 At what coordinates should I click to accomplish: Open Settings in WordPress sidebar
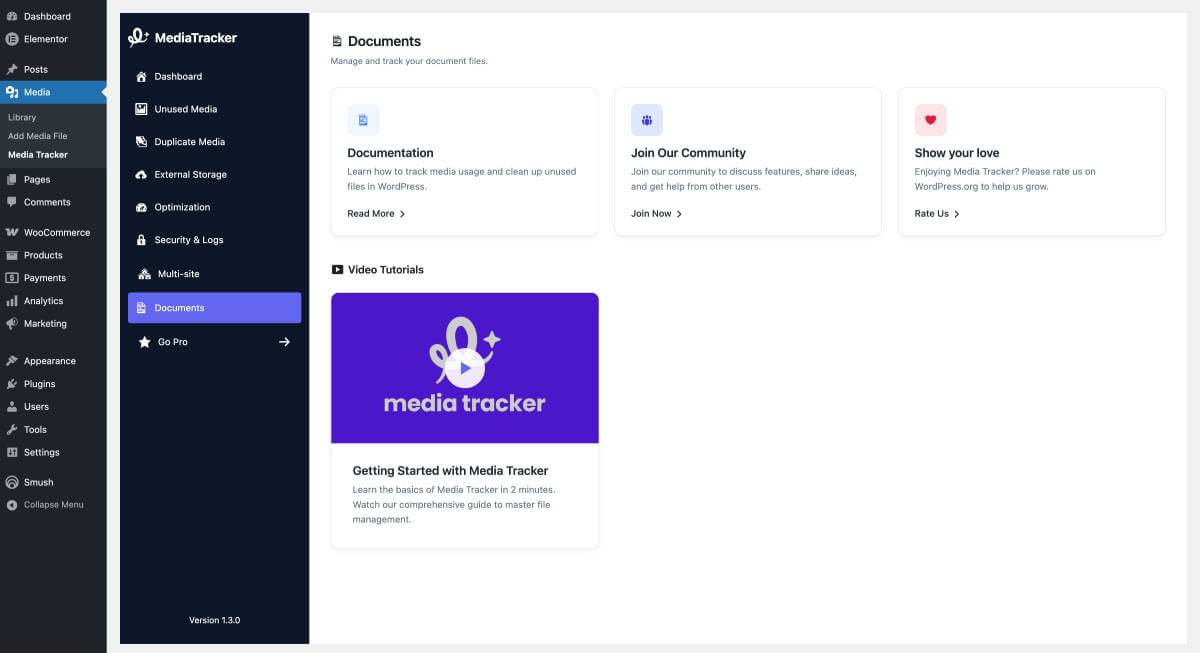point(53,452)
